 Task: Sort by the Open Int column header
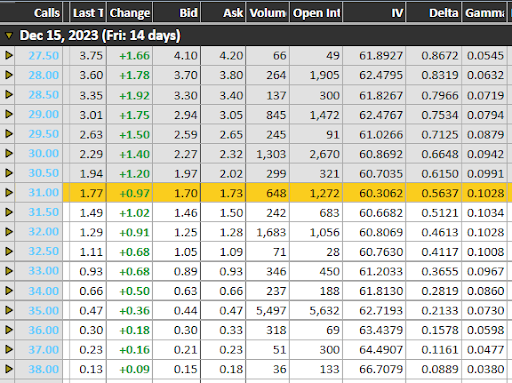point(316,13)
